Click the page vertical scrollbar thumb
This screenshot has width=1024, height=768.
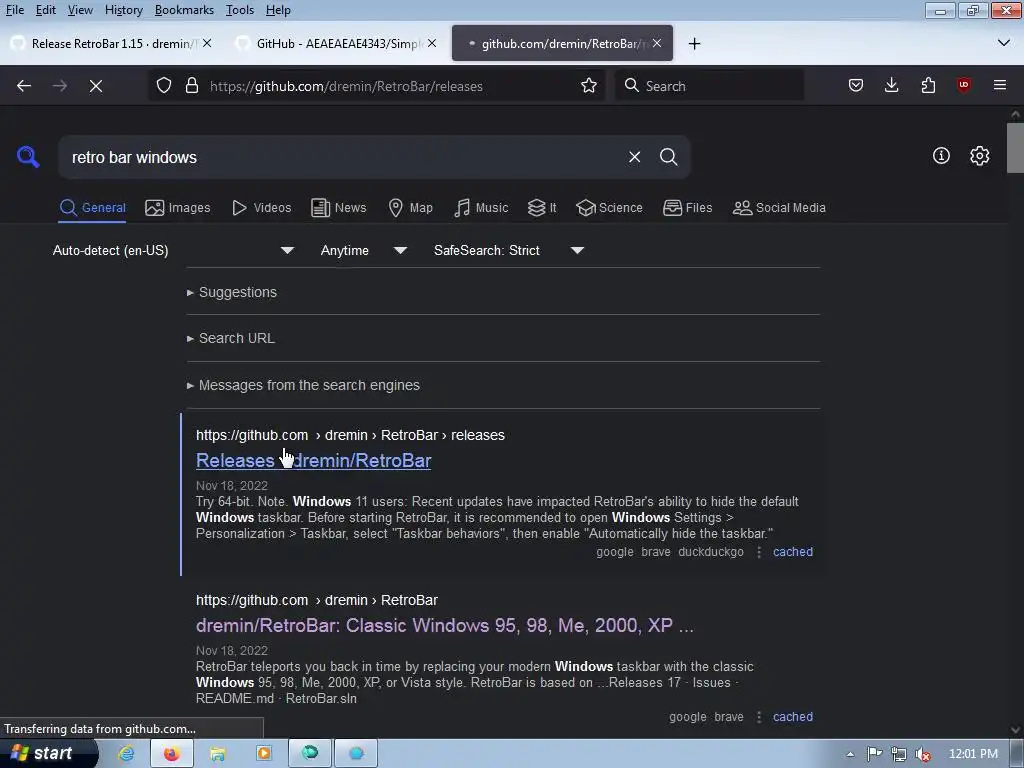coord(1015,148)
